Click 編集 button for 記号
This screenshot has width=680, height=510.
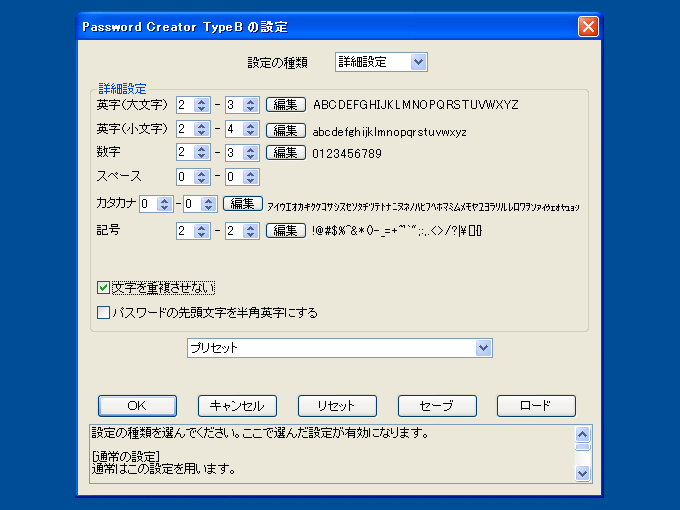(286, 230)
